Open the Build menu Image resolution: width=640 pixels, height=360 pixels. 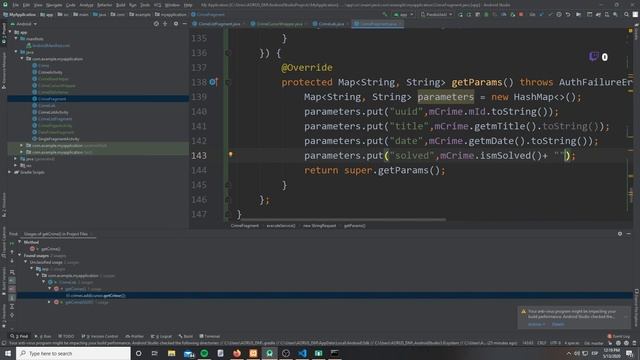(120, 5)
